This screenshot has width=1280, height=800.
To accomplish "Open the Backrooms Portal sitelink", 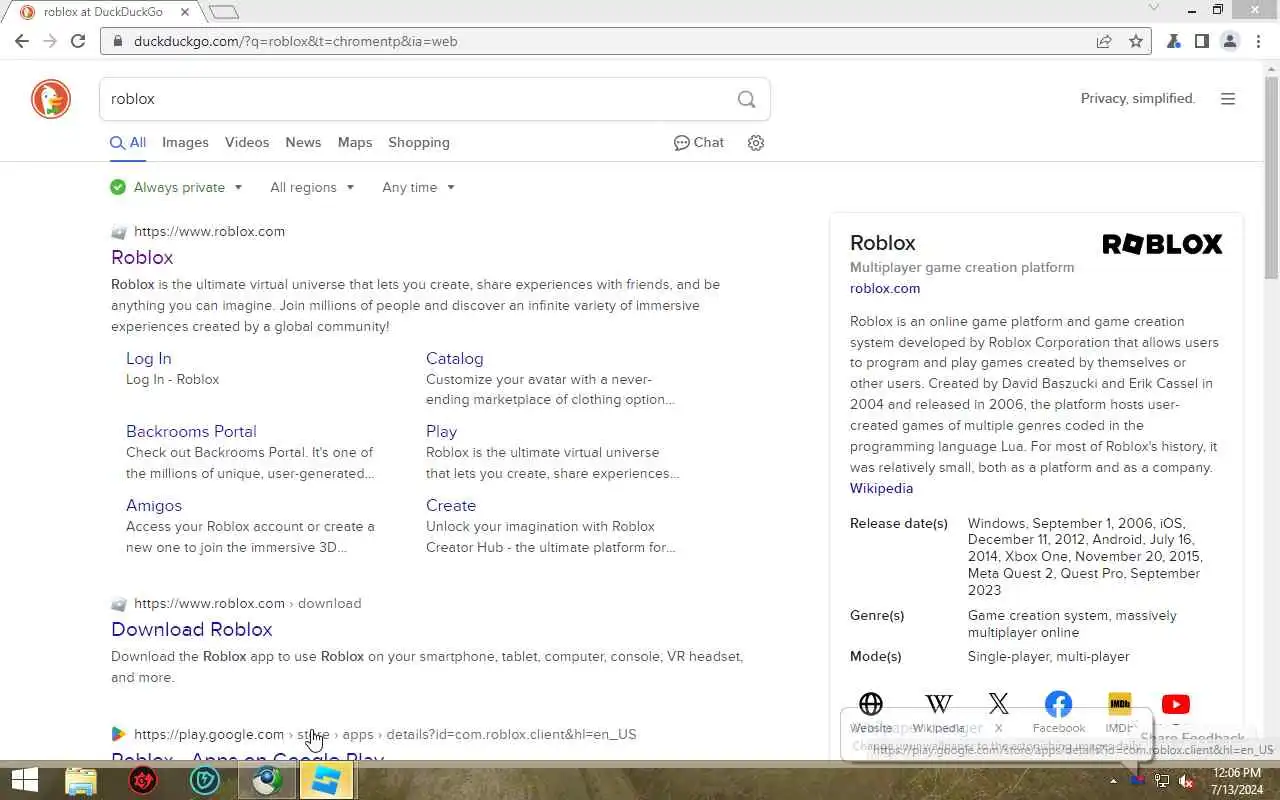I will click(x=191, y=431).
